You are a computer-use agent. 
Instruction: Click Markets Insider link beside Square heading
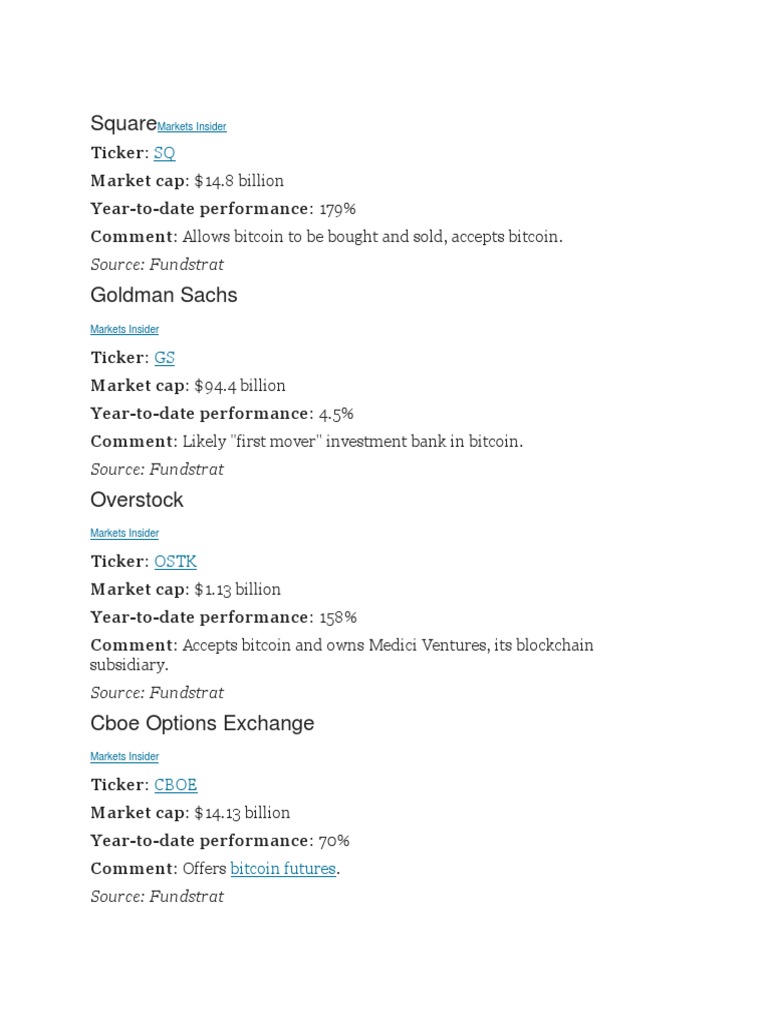point(192,127)
